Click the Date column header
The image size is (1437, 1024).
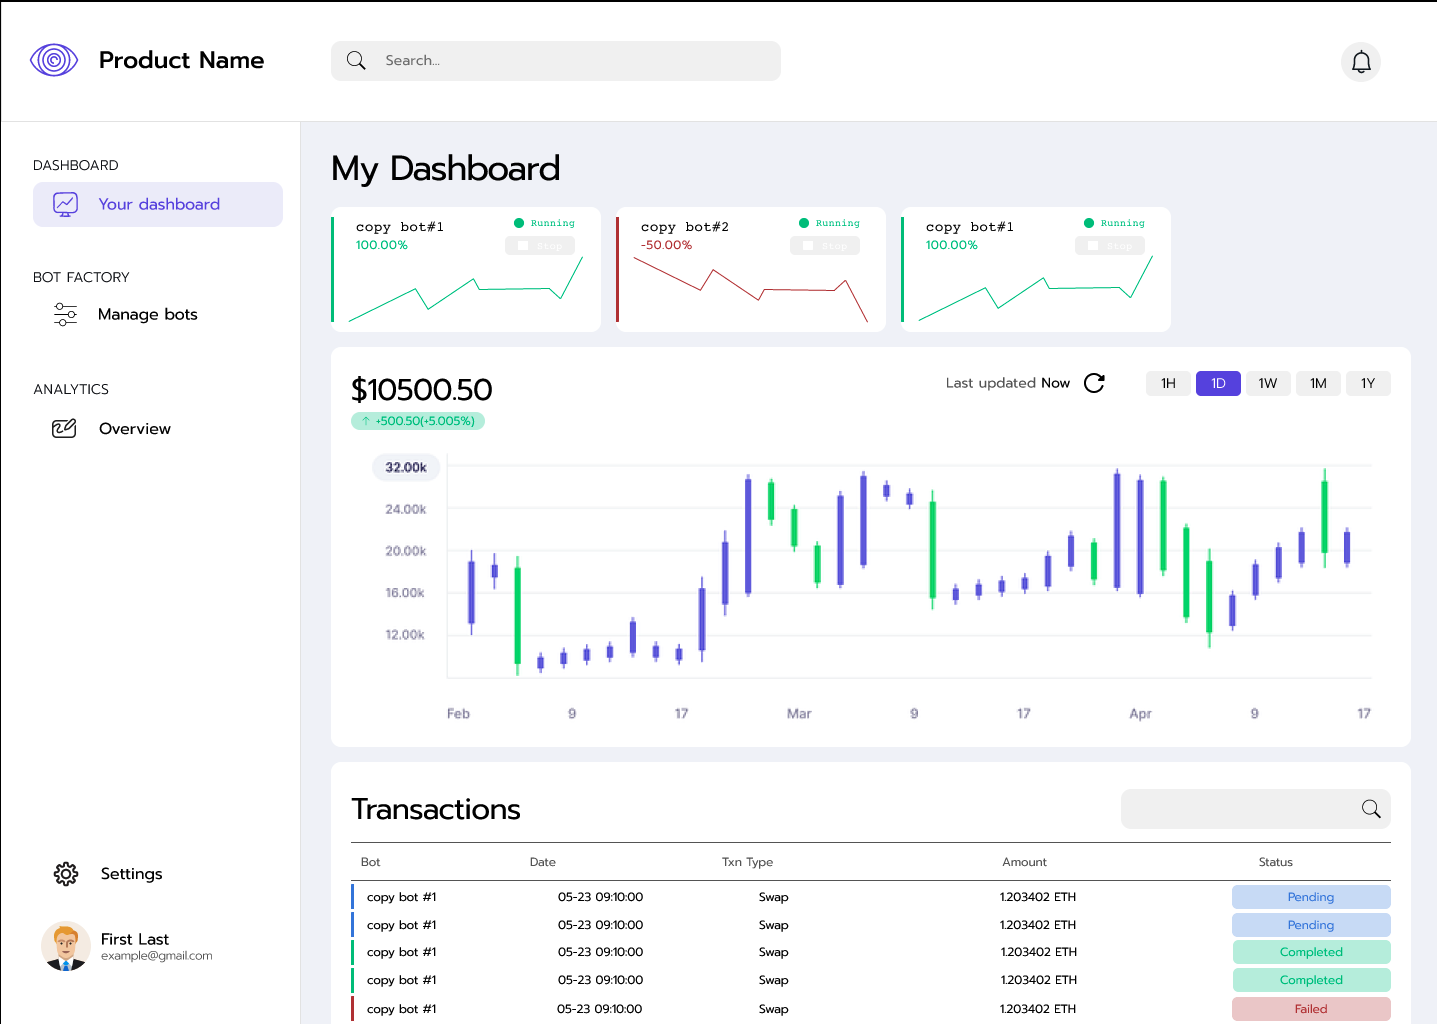point(543,862)
